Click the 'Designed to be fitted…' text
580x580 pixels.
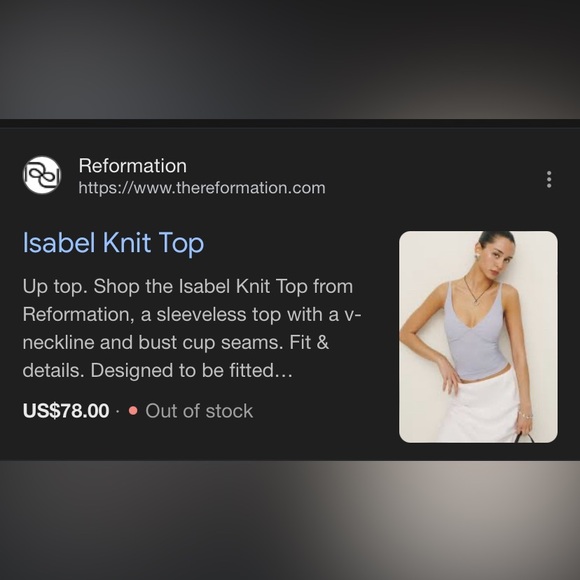(192, 370)
